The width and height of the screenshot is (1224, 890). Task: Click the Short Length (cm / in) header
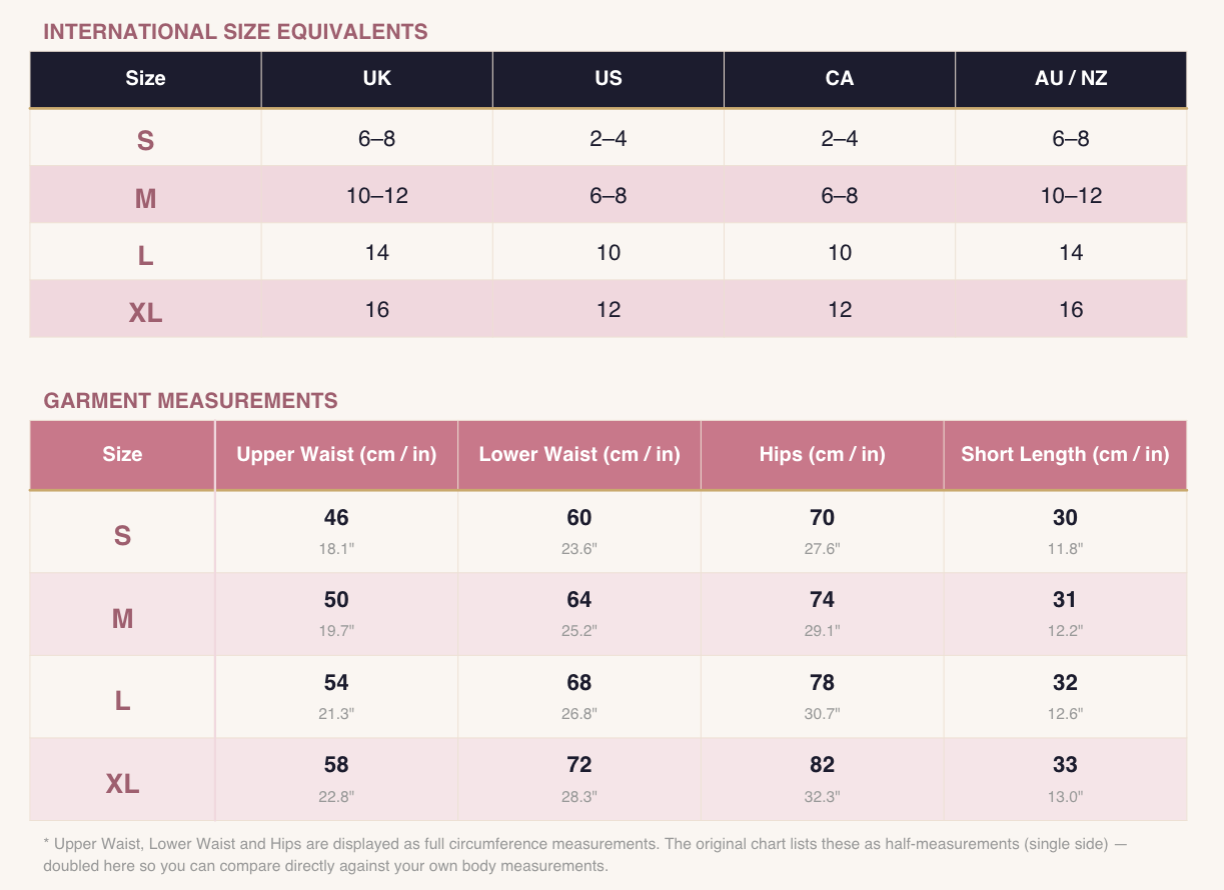pyautogui.click(x=1065, y=454)
